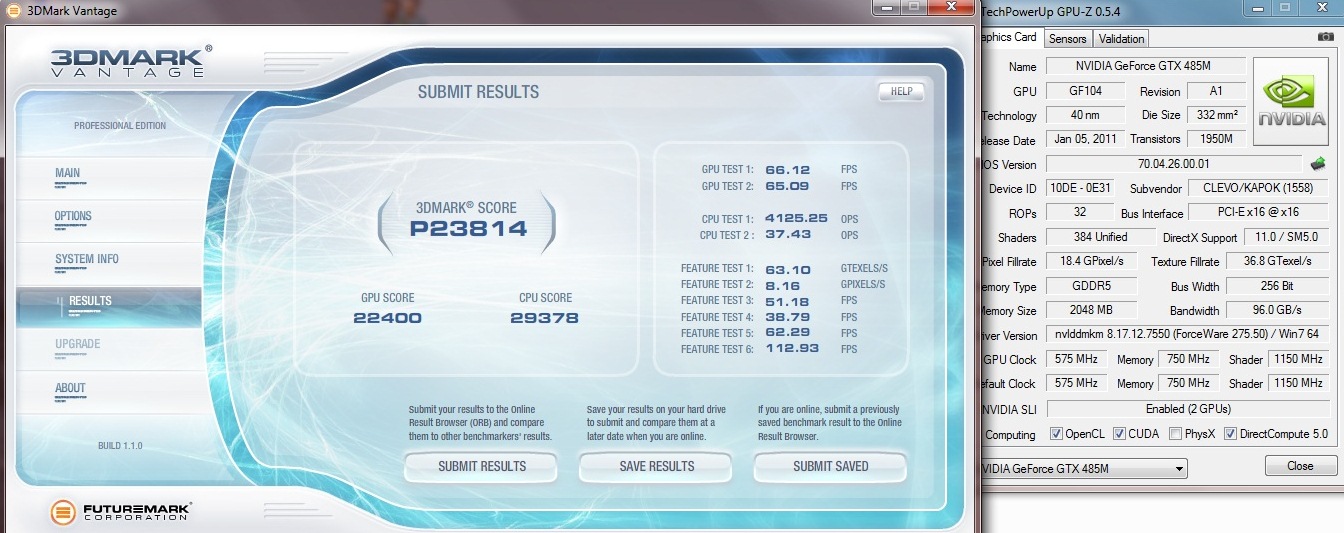Click the Device ID 10DE - 0E31 field
This screenshot has height=533, width=1344.
coord(1079,188)
